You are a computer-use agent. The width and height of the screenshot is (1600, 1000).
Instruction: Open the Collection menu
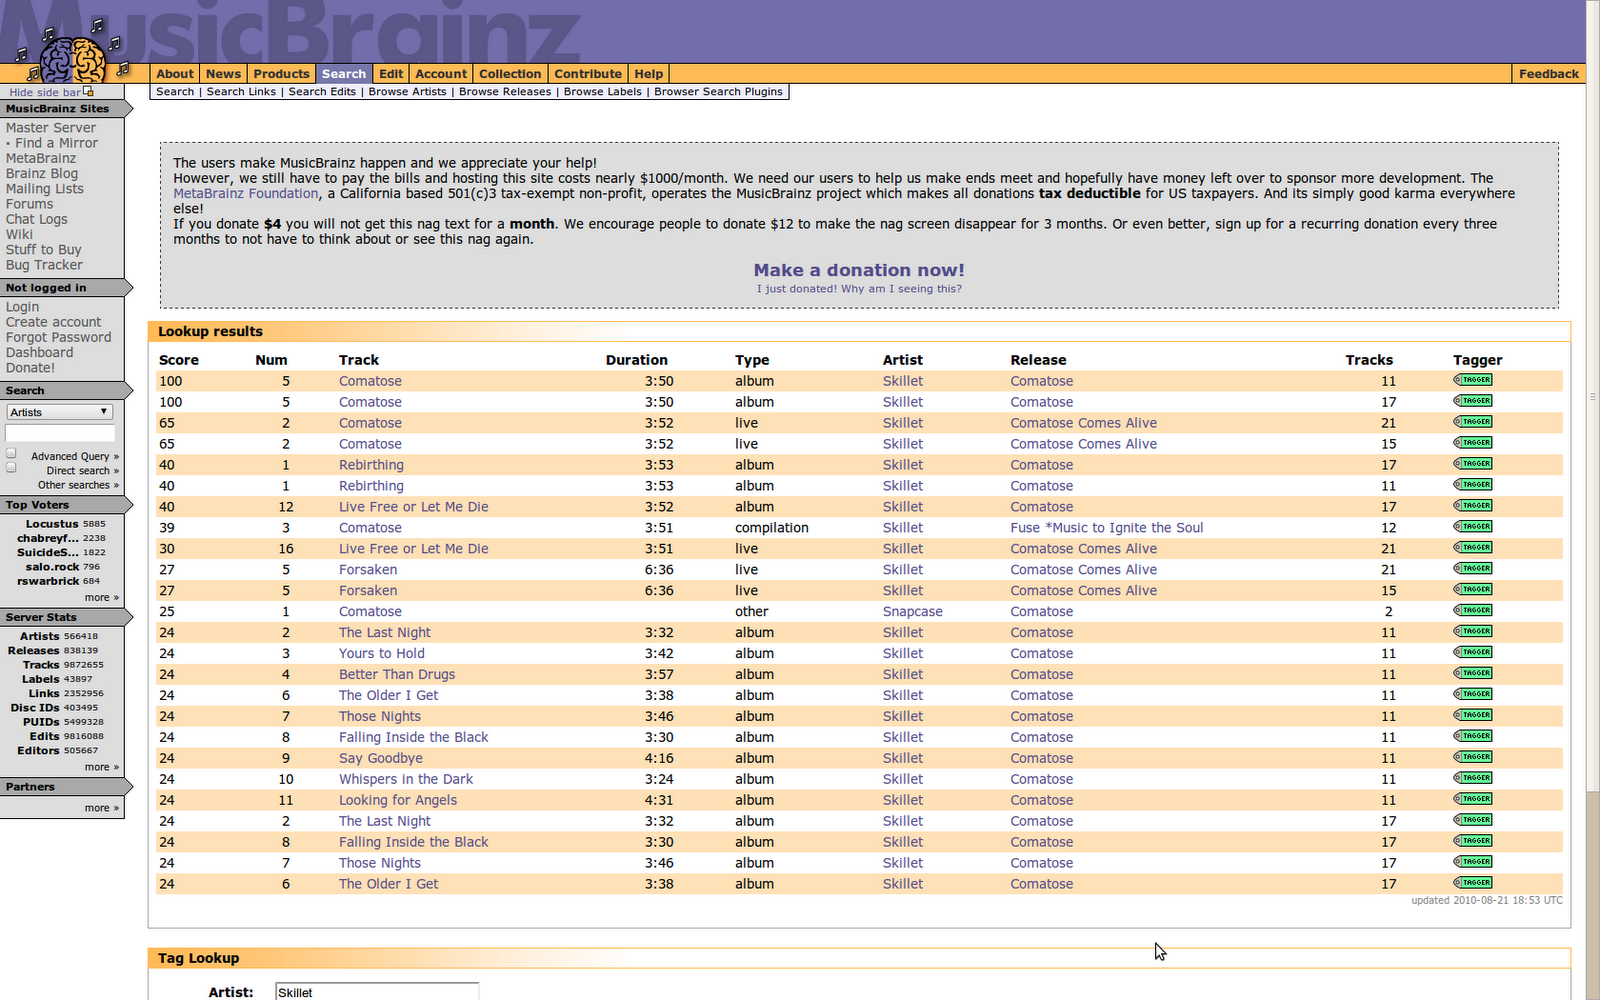(x=510, y=74)
